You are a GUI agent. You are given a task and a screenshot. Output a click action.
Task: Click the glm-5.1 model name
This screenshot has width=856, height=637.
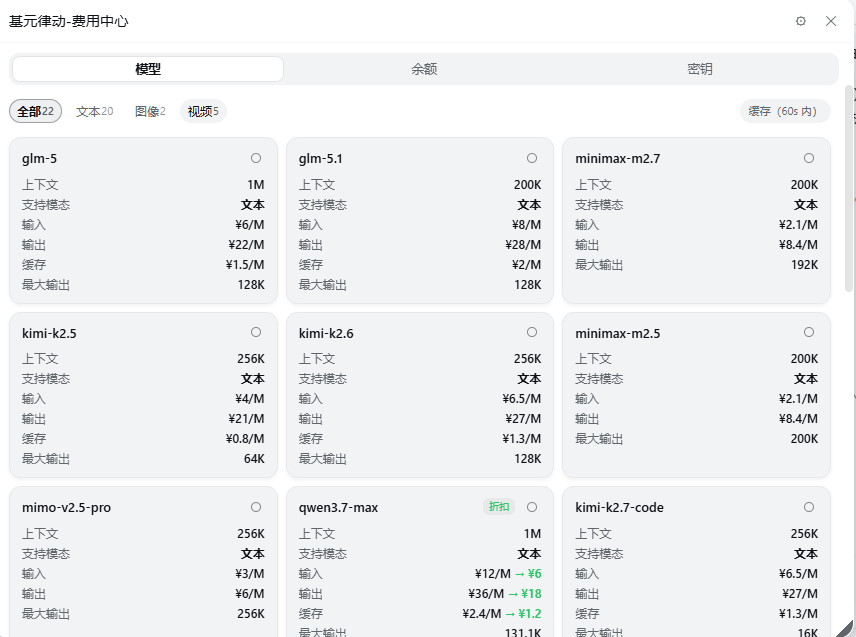click(320, 159)
